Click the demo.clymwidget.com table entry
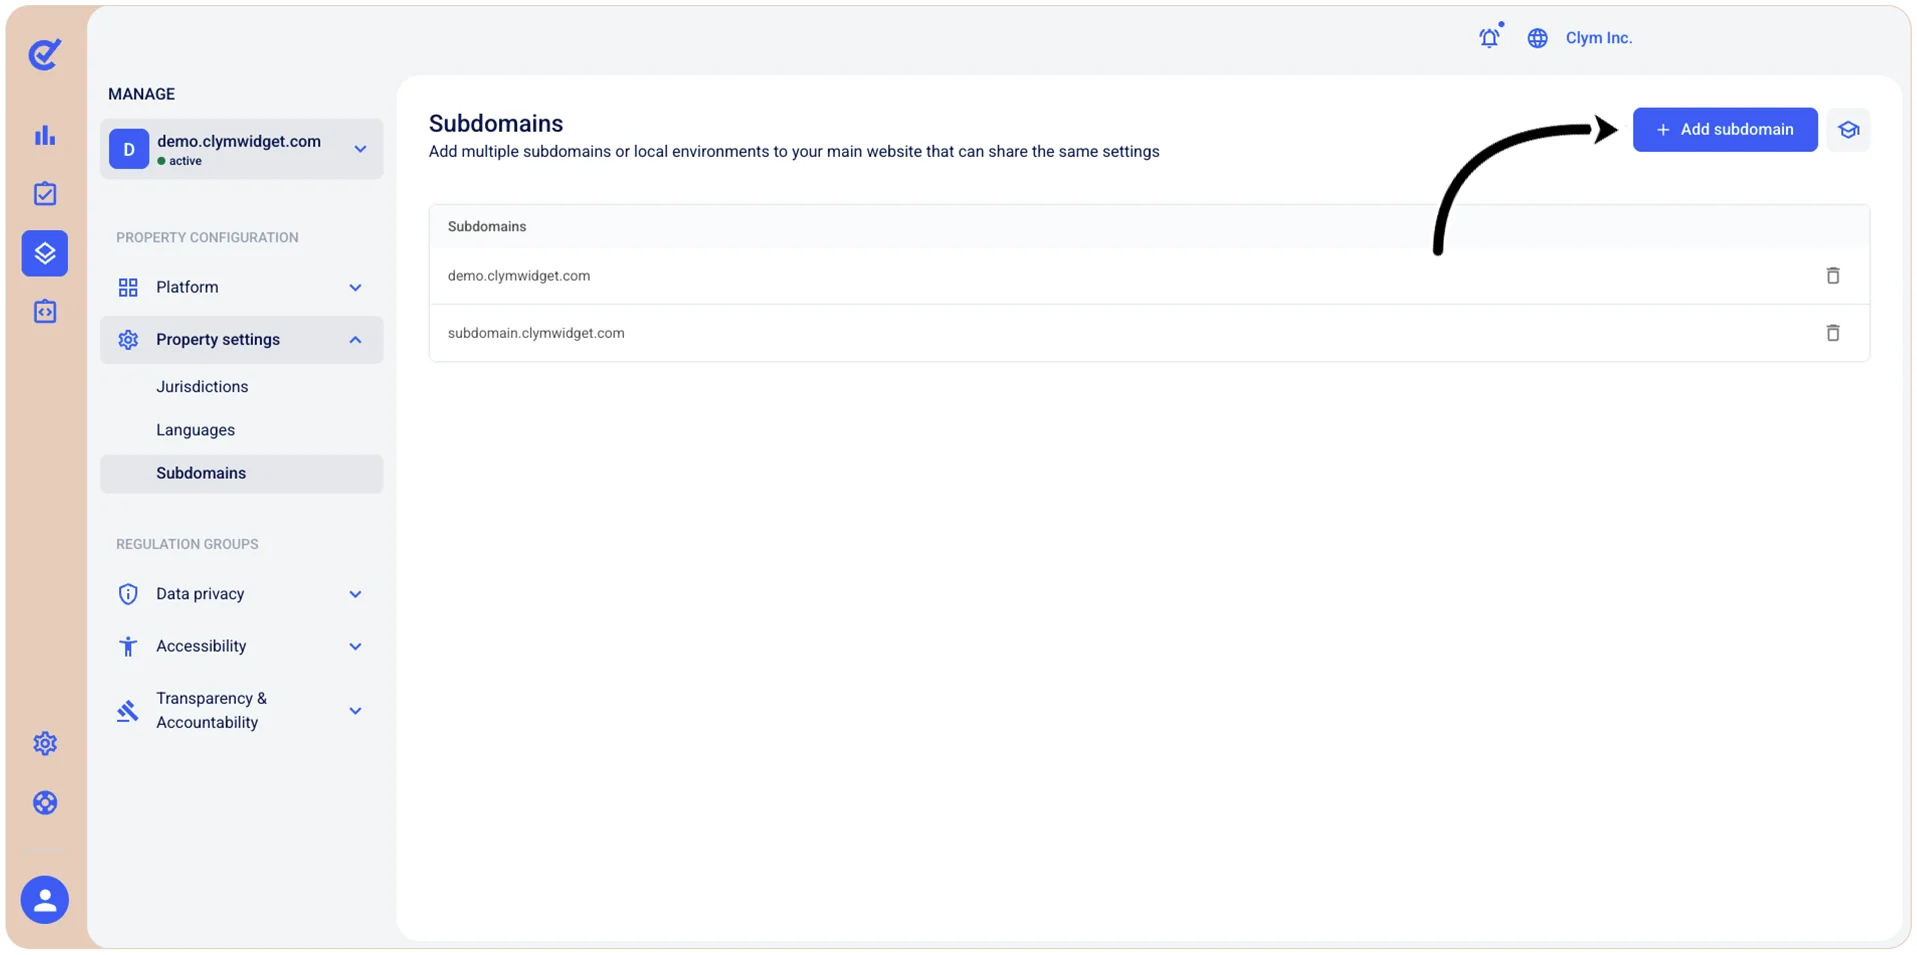Image resolution: width=1917 pixels, height=955 pixels. tap(519, 276)
